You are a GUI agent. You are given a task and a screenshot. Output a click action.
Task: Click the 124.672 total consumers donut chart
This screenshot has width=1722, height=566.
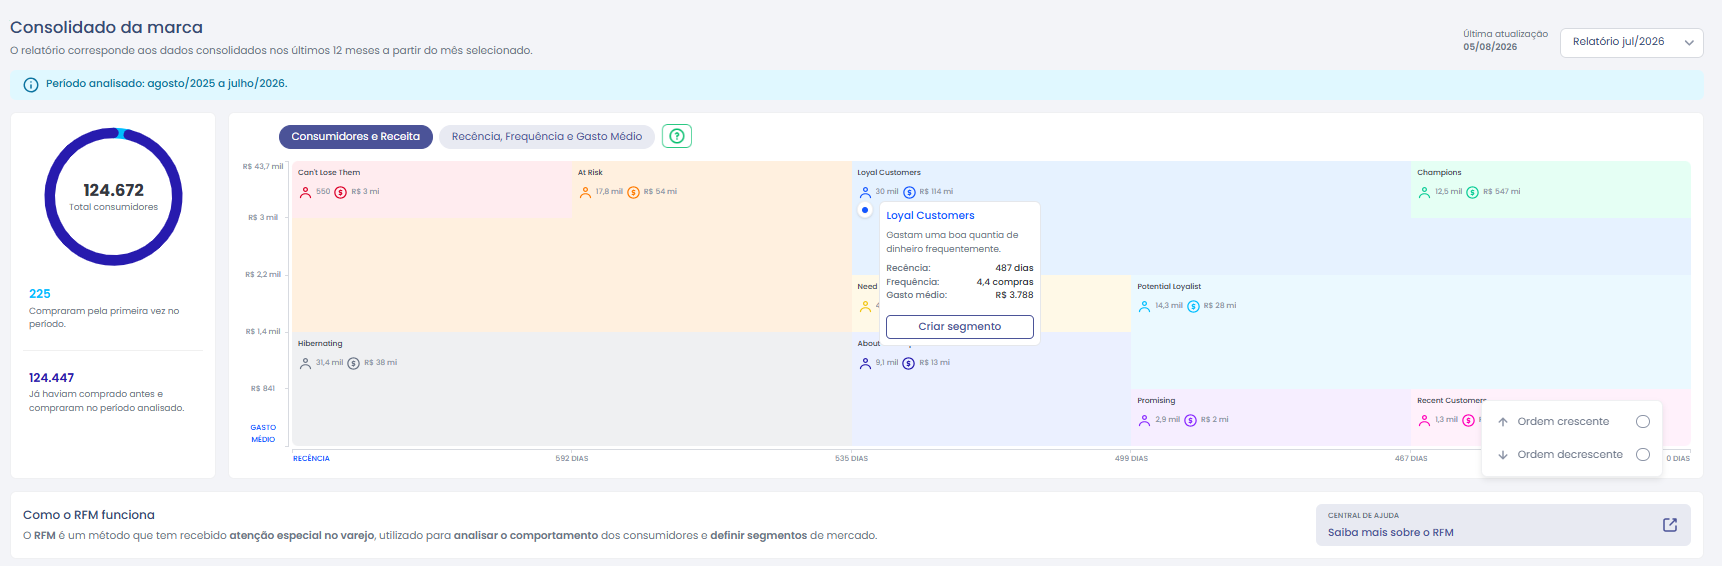(114, 196)
